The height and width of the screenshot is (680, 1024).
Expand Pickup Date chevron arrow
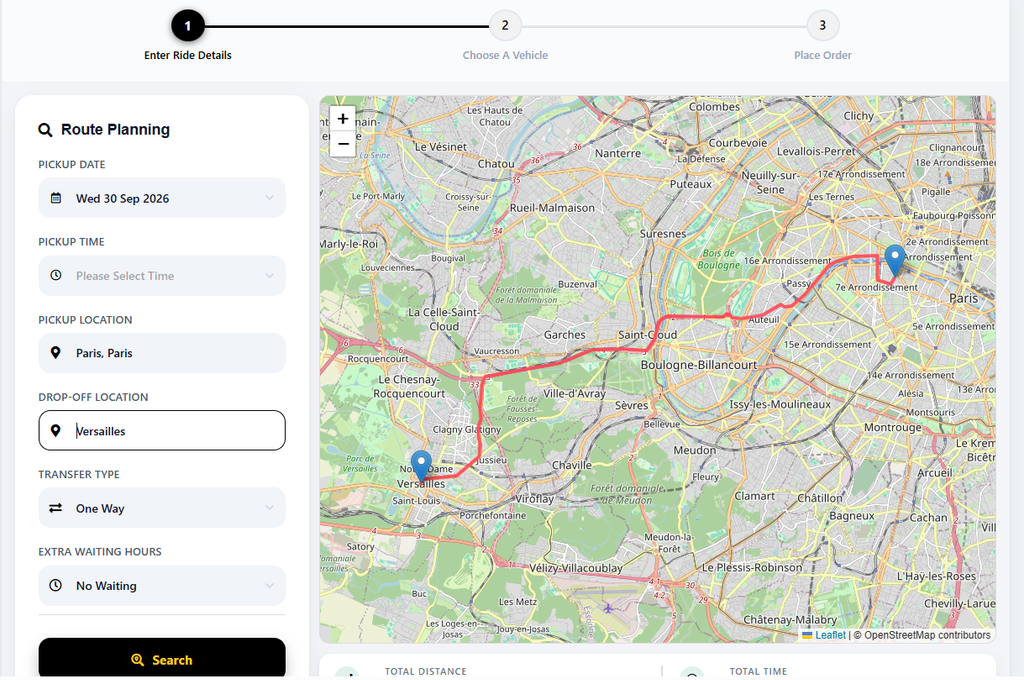pos(270,198)
